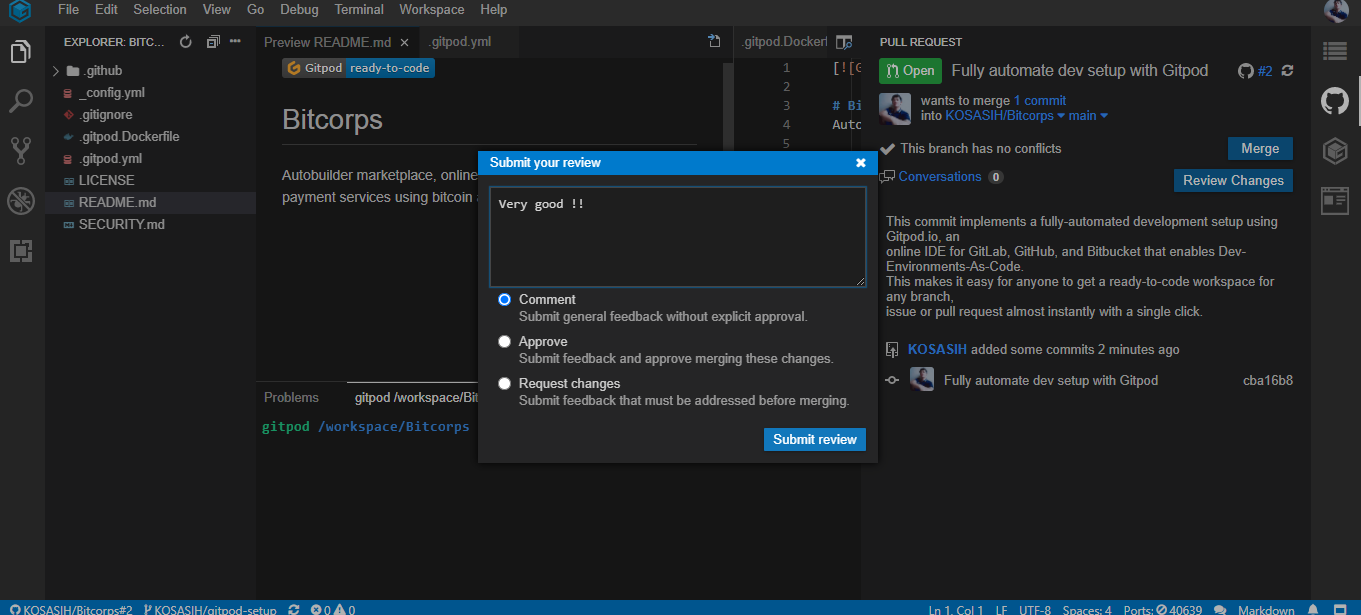
Task: Click Ln 1, Col 1 in status bar
Action: [957, 609]
